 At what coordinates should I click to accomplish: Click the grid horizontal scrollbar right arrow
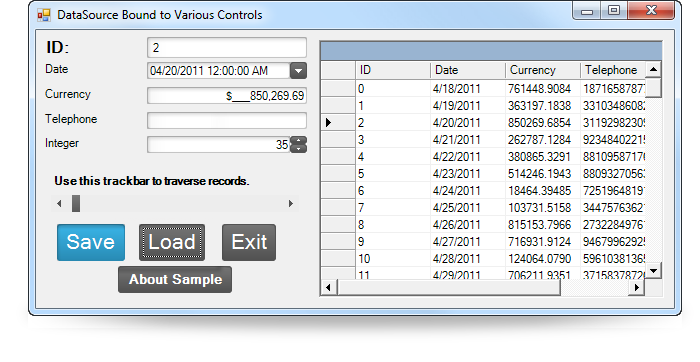click(637, 288)
